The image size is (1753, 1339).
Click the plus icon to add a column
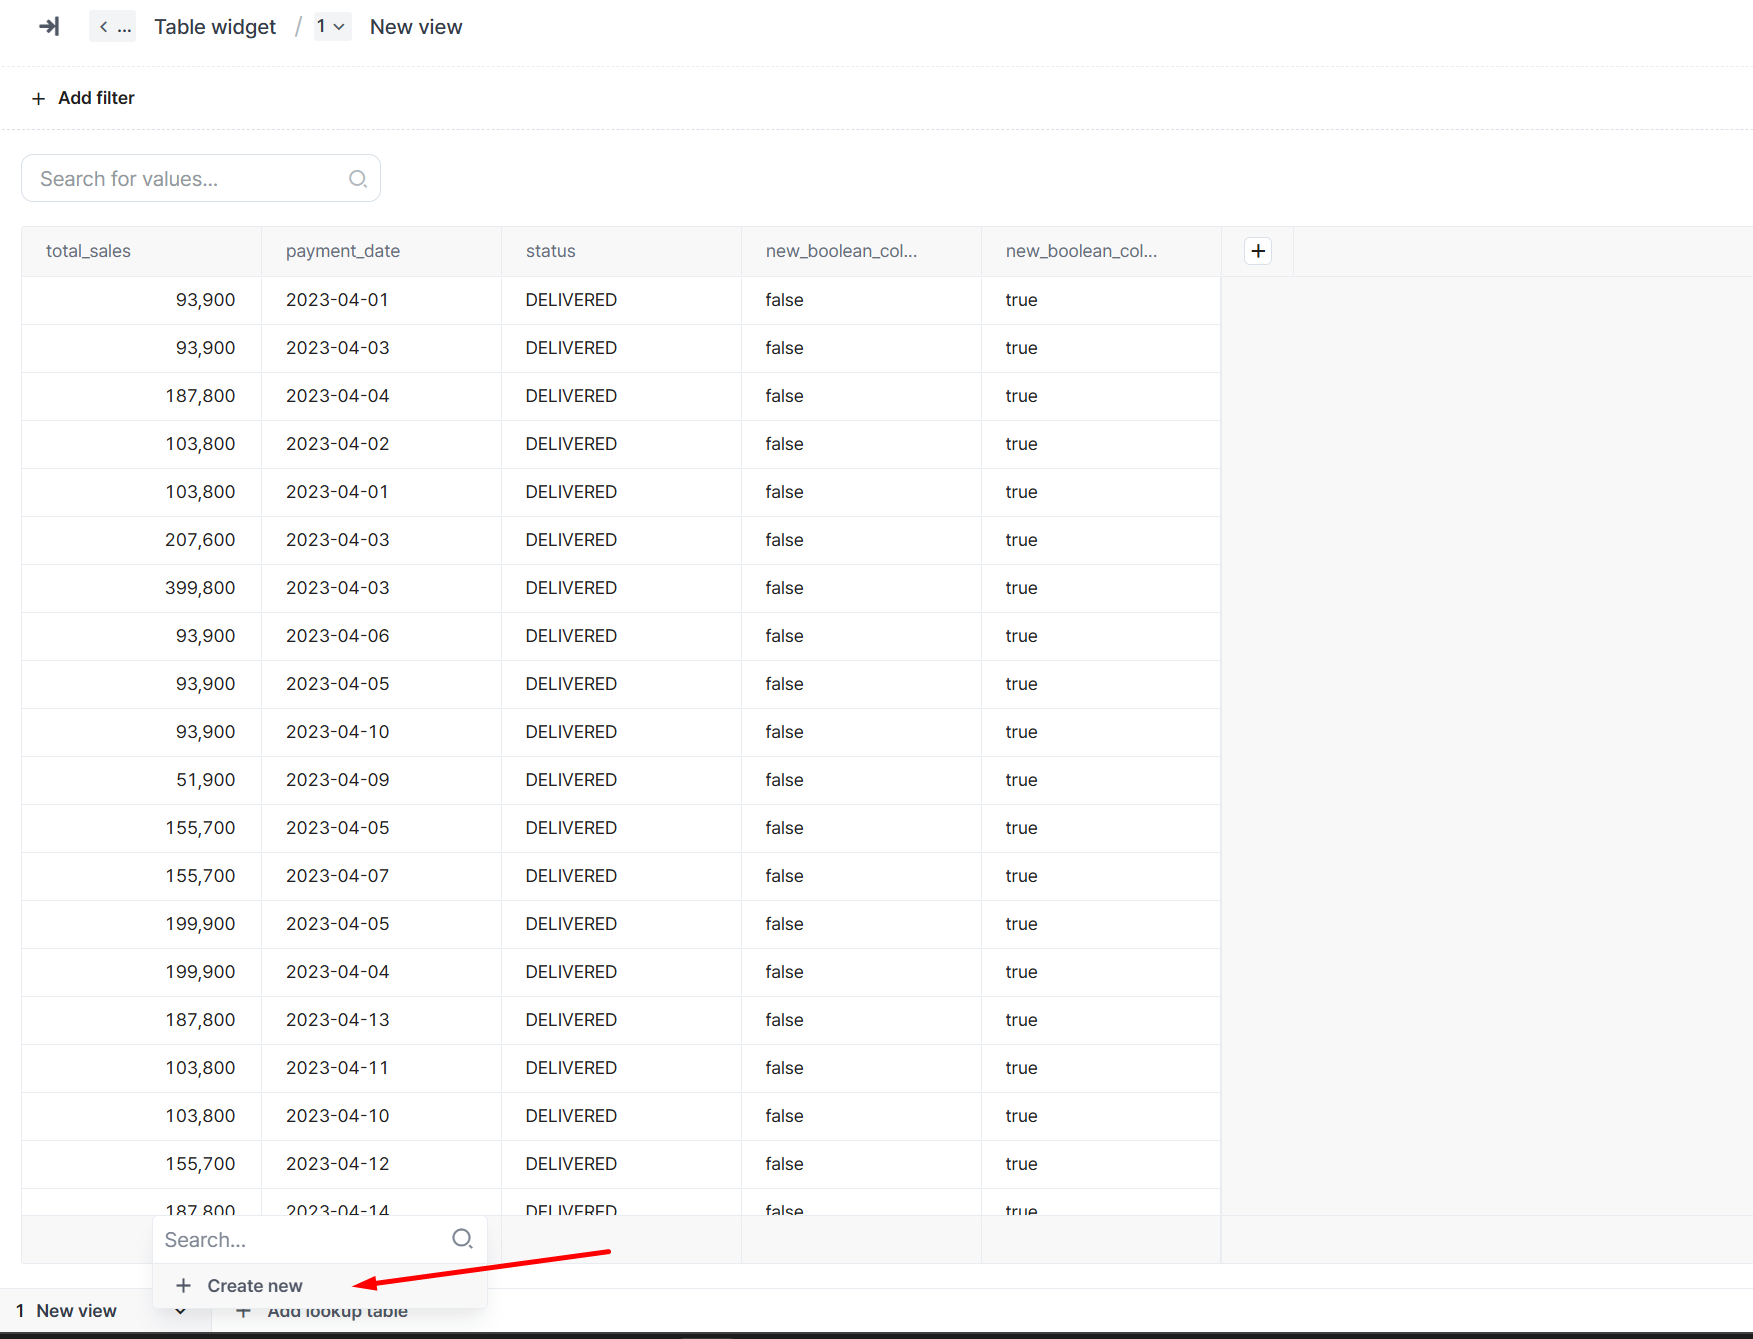coord(1258,251)
